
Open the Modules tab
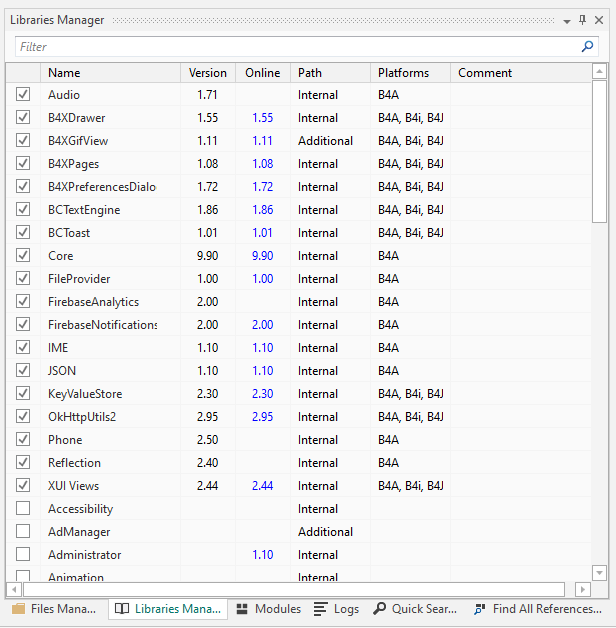click(x=268, y=609)
